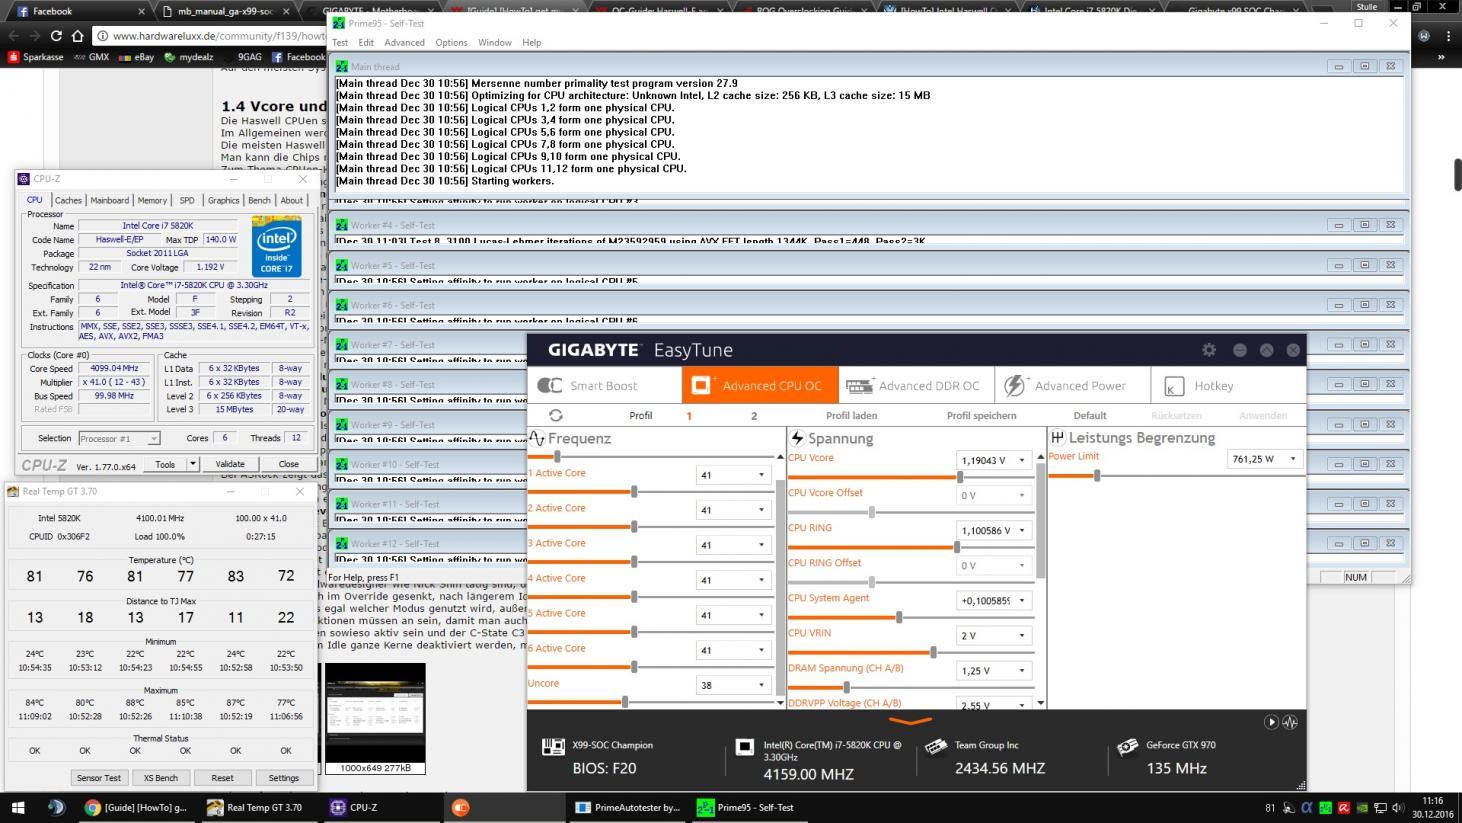Open eBay bookmark
The image size is (1462, 823).
coord(137,57)
